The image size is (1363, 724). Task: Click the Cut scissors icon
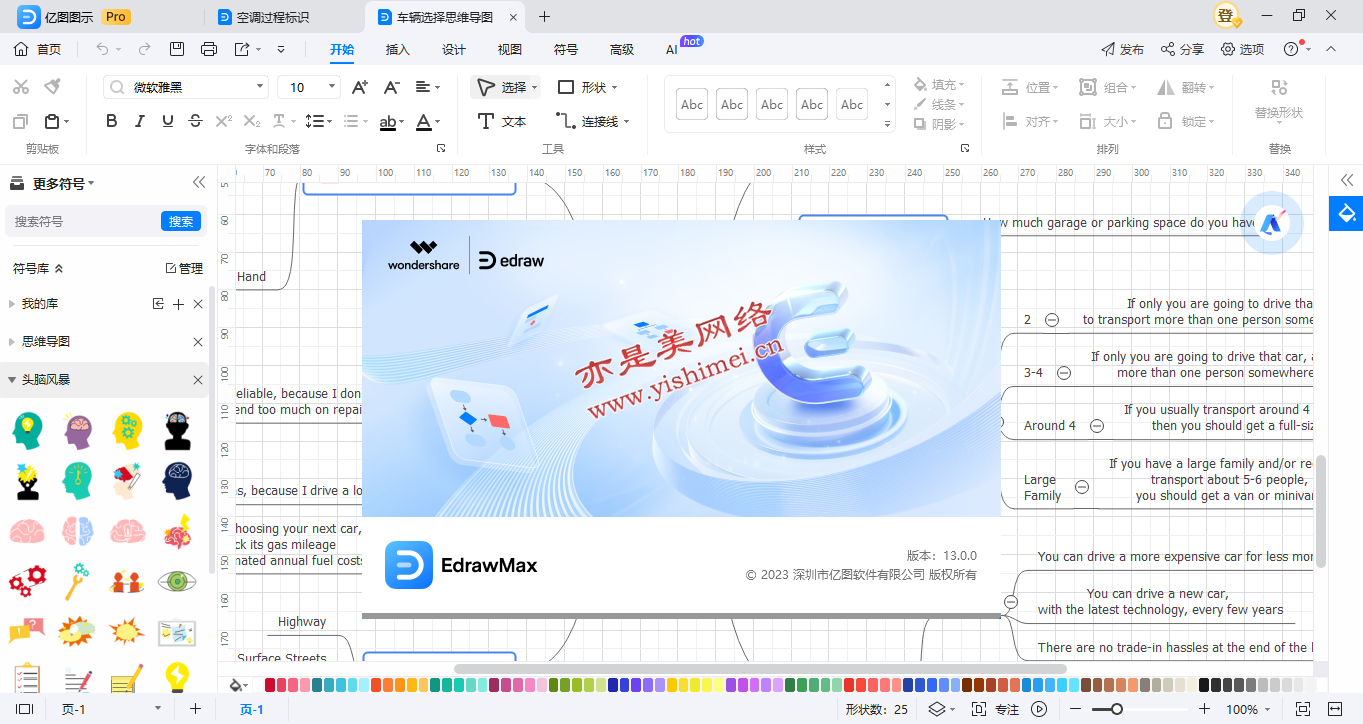coord(21,87)
